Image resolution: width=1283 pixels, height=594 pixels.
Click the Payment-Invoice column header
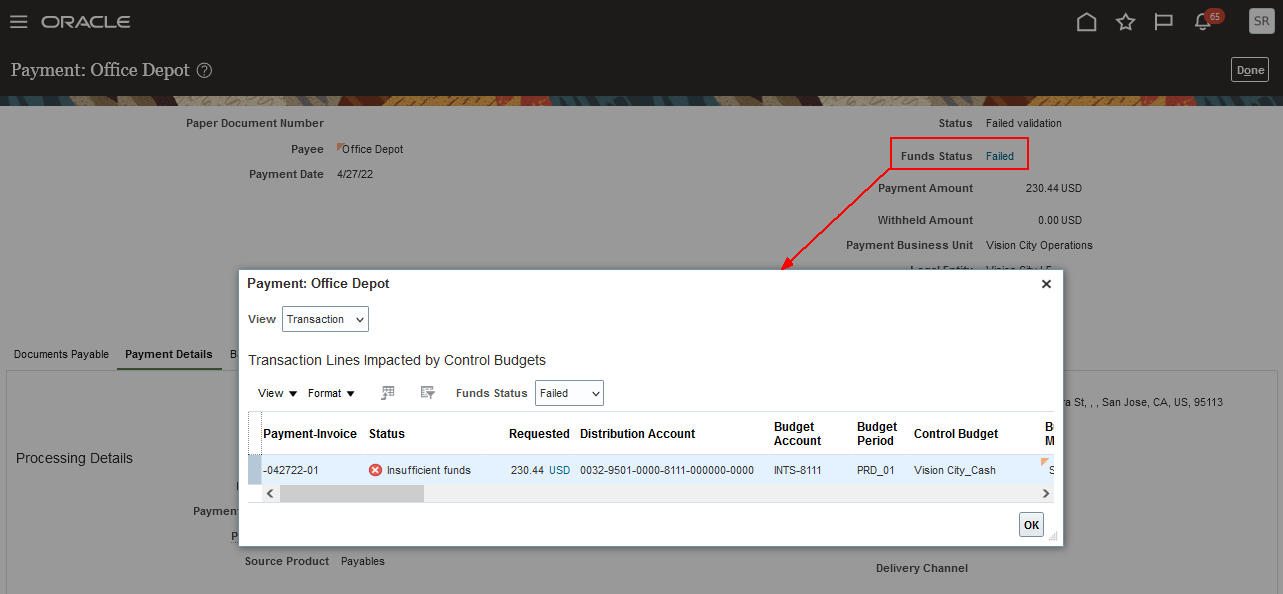[310, 434]
